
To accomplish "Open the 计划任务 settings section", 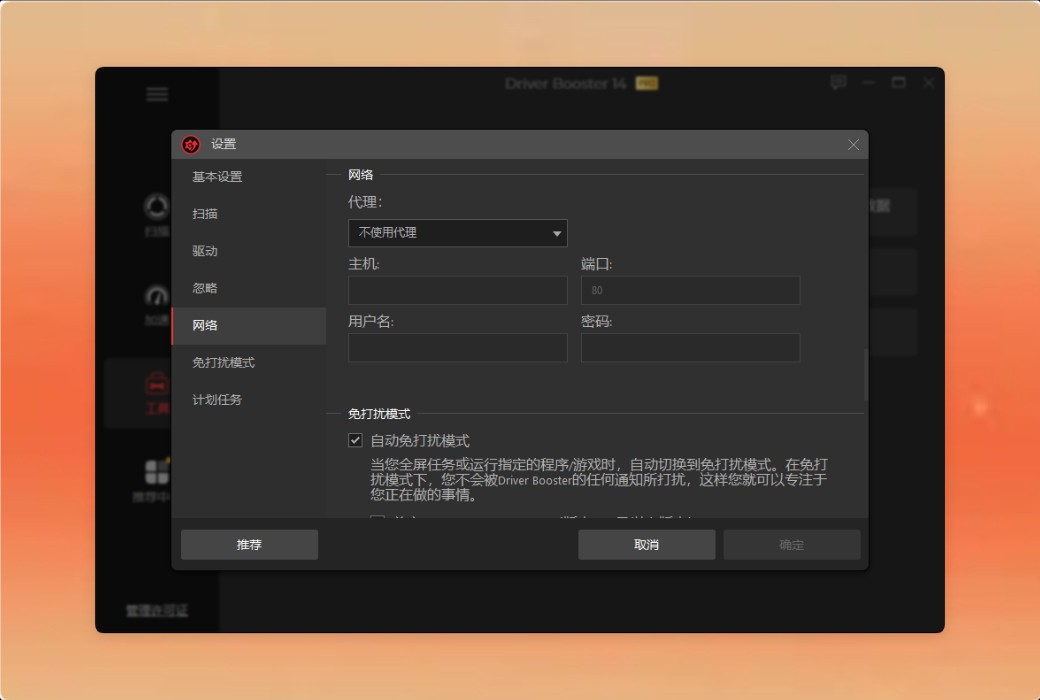I will click(x=249, y=400).
